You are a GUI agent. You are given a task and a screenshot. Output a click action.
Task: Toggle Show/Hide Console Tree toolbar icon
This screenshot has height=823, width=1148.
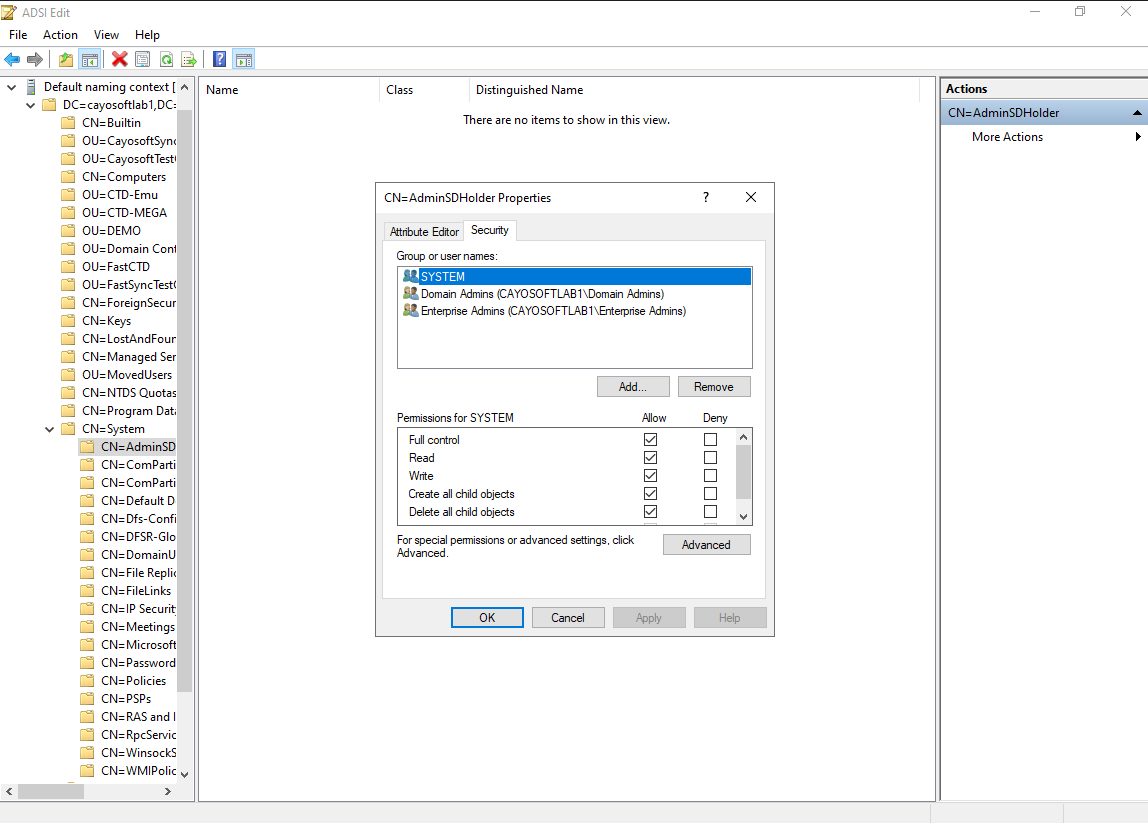click(89, 59)
